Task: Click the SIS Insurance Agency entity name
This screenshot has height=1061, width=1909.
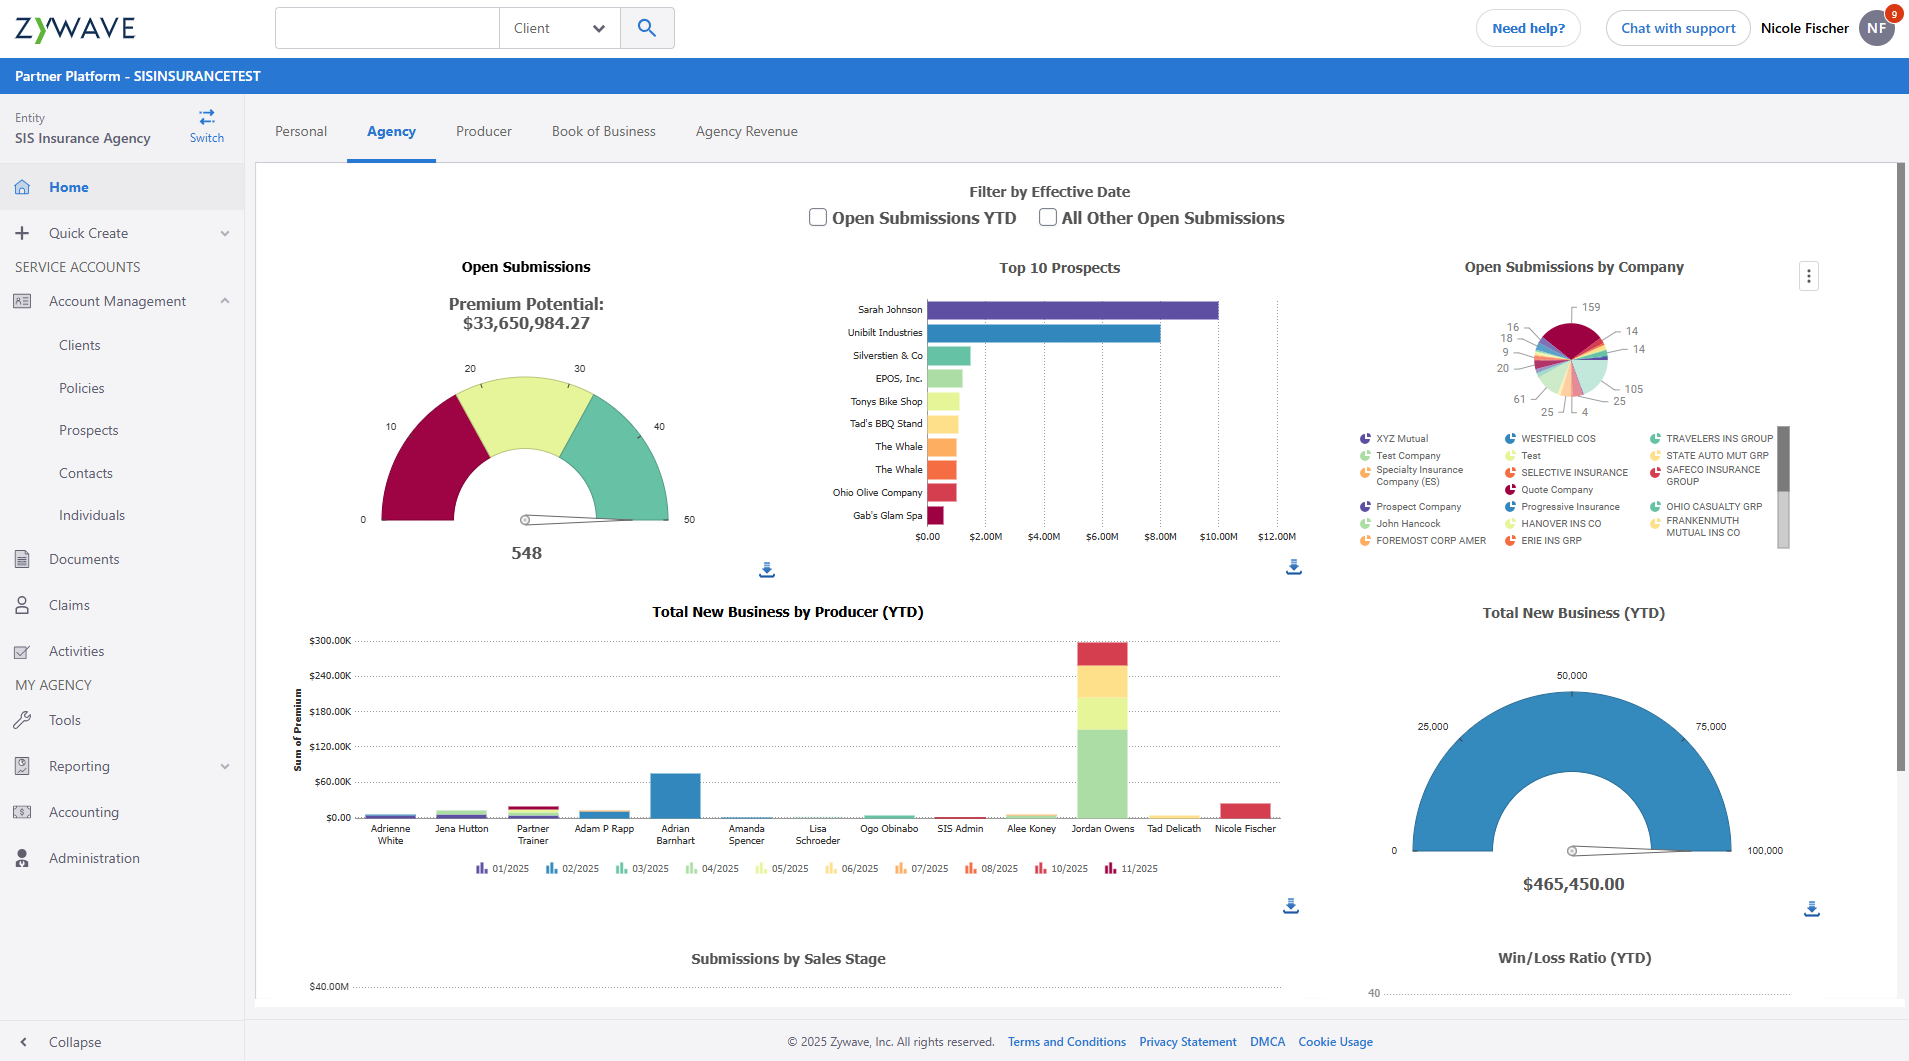Action: click(83, 138)
